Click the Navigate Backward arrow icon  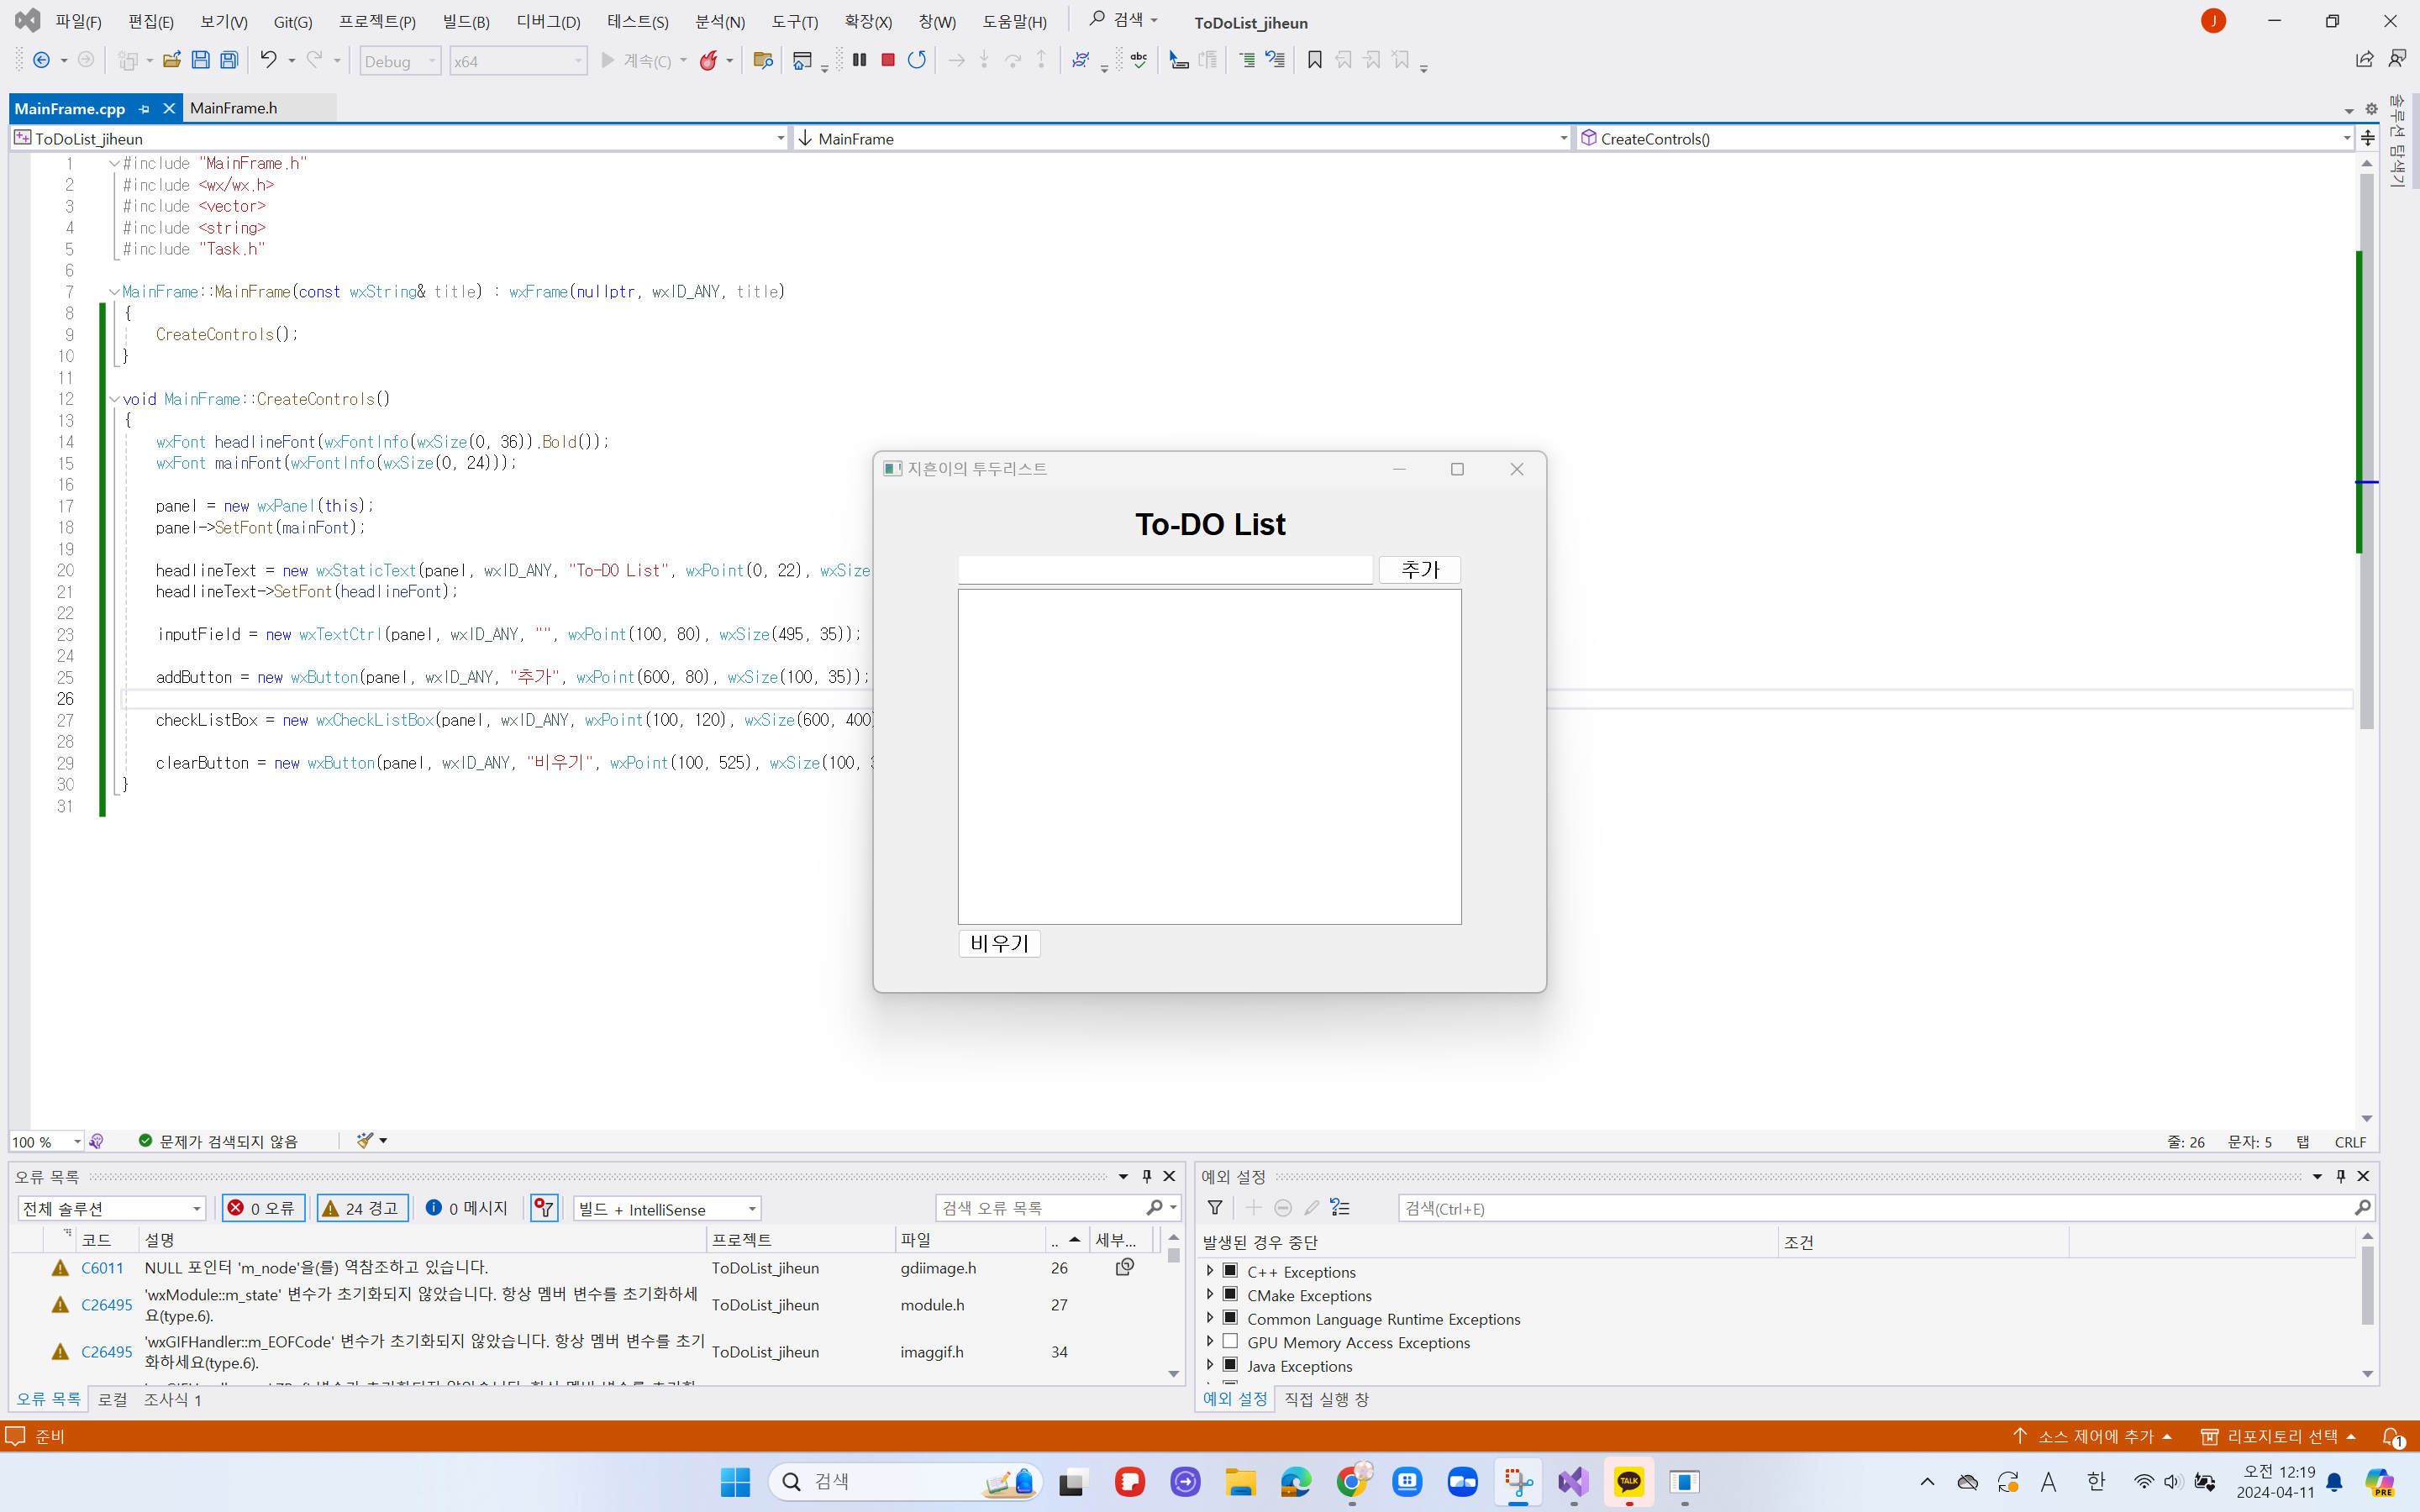coord(41,60)
